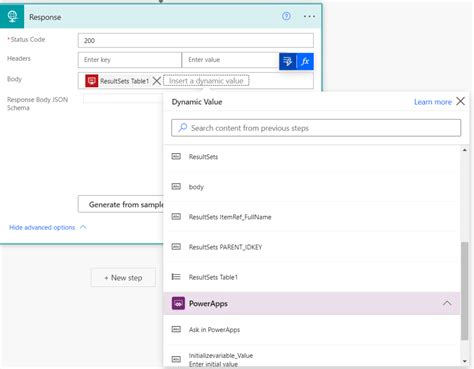Collapse the PowerApps section chevron
The height and width of the screenshot is (369, 474).
(447, 303)
